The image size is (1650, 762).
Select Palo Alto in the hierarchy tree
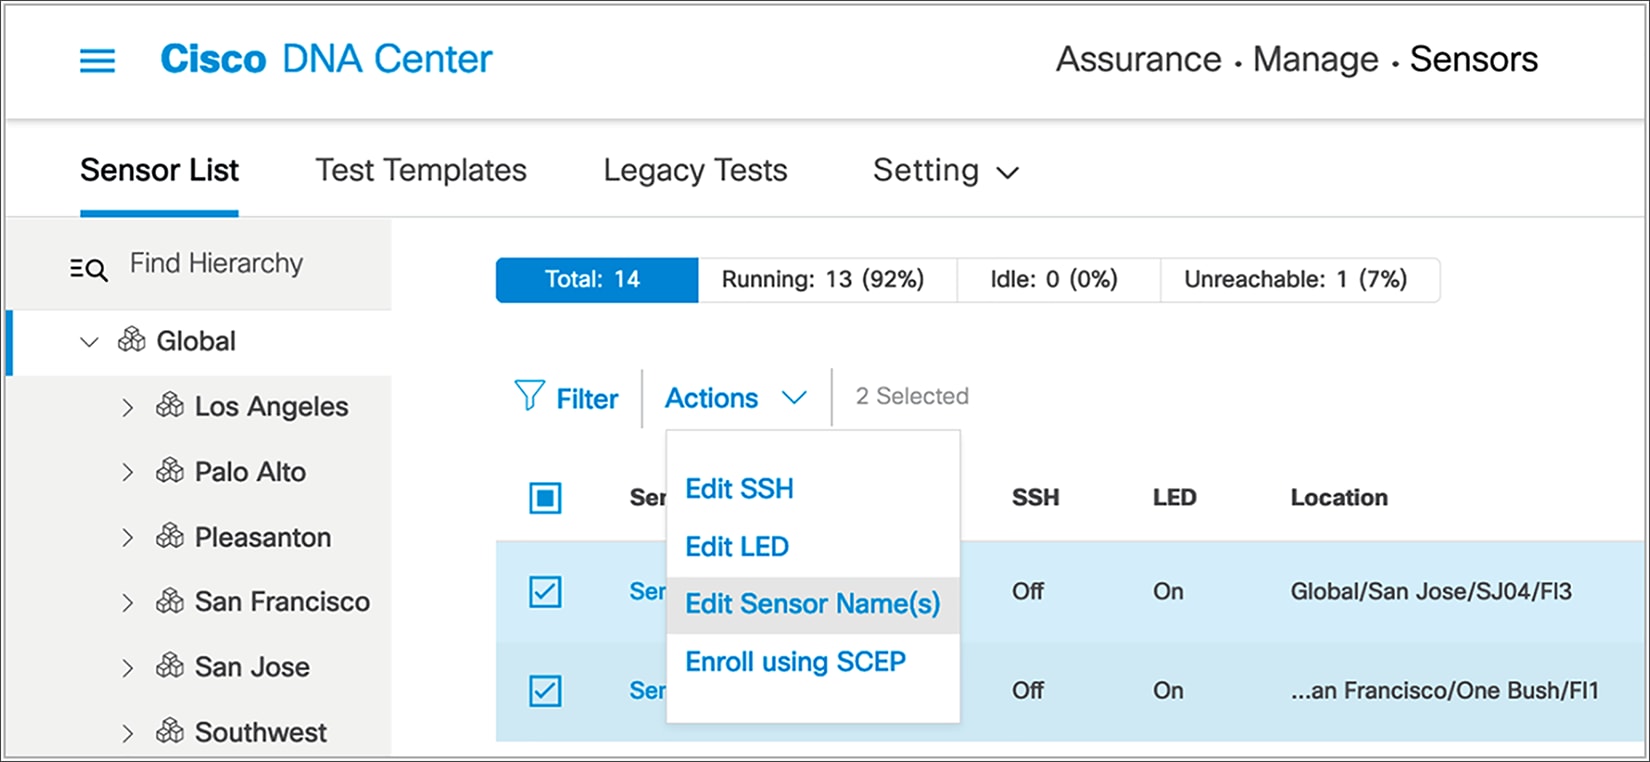point(250,472)
